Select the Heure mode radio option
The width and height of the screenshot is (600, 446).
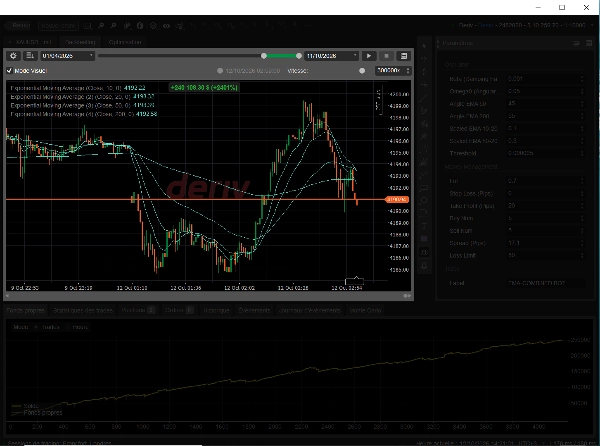coord(67,327)
